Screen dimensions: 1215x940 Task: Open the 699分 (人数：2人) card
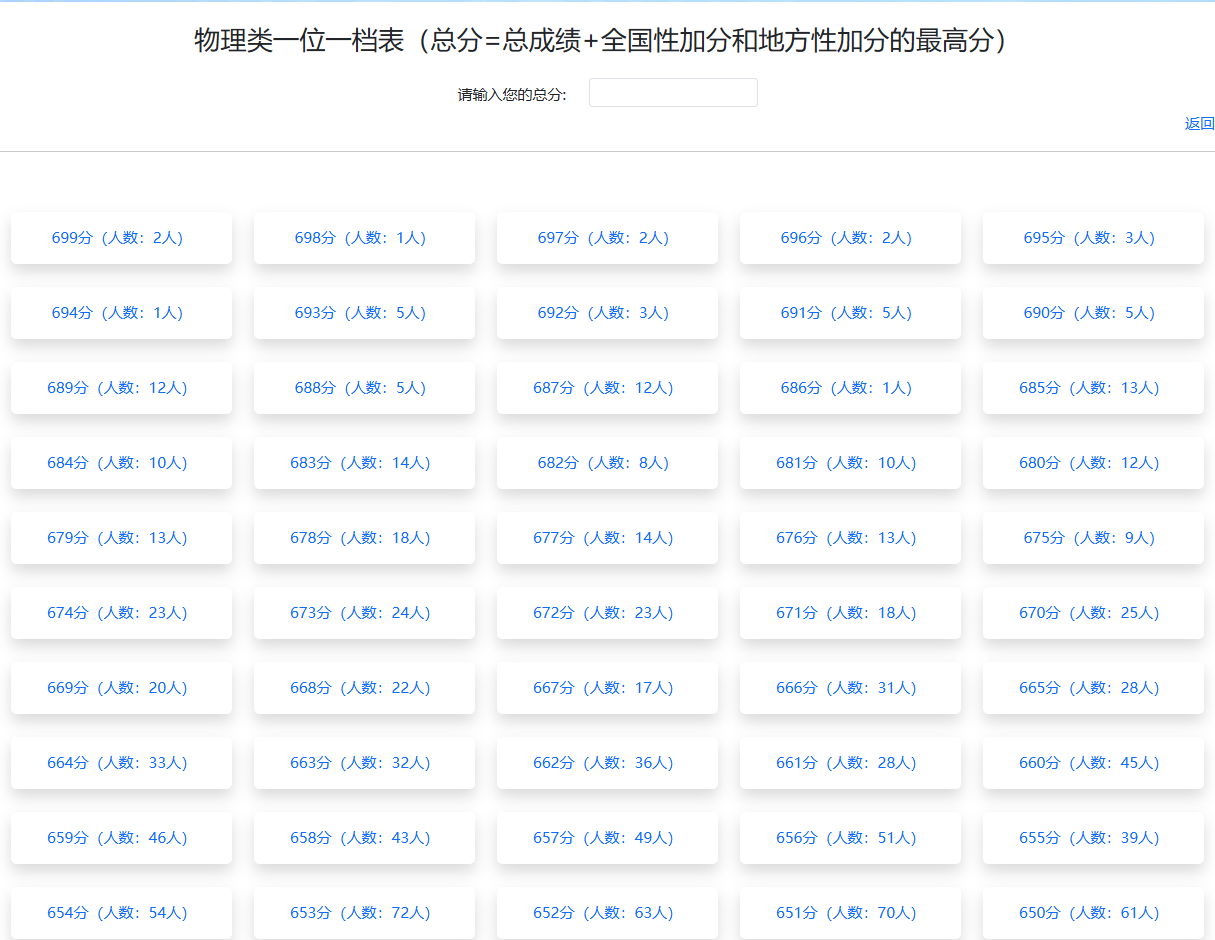121,238
